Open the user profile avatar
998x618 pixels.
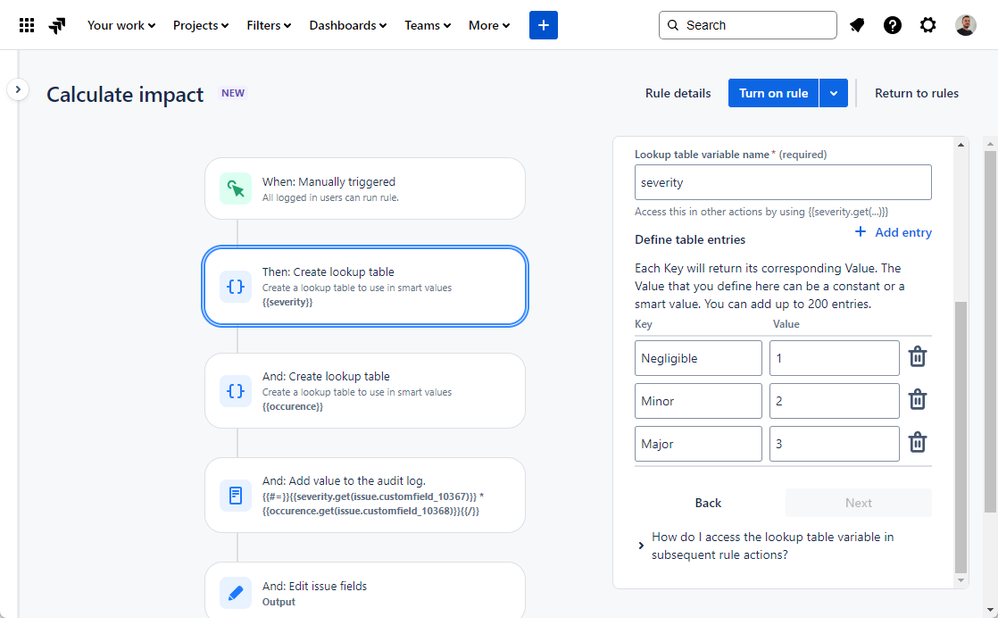click(x=966, y=25)
